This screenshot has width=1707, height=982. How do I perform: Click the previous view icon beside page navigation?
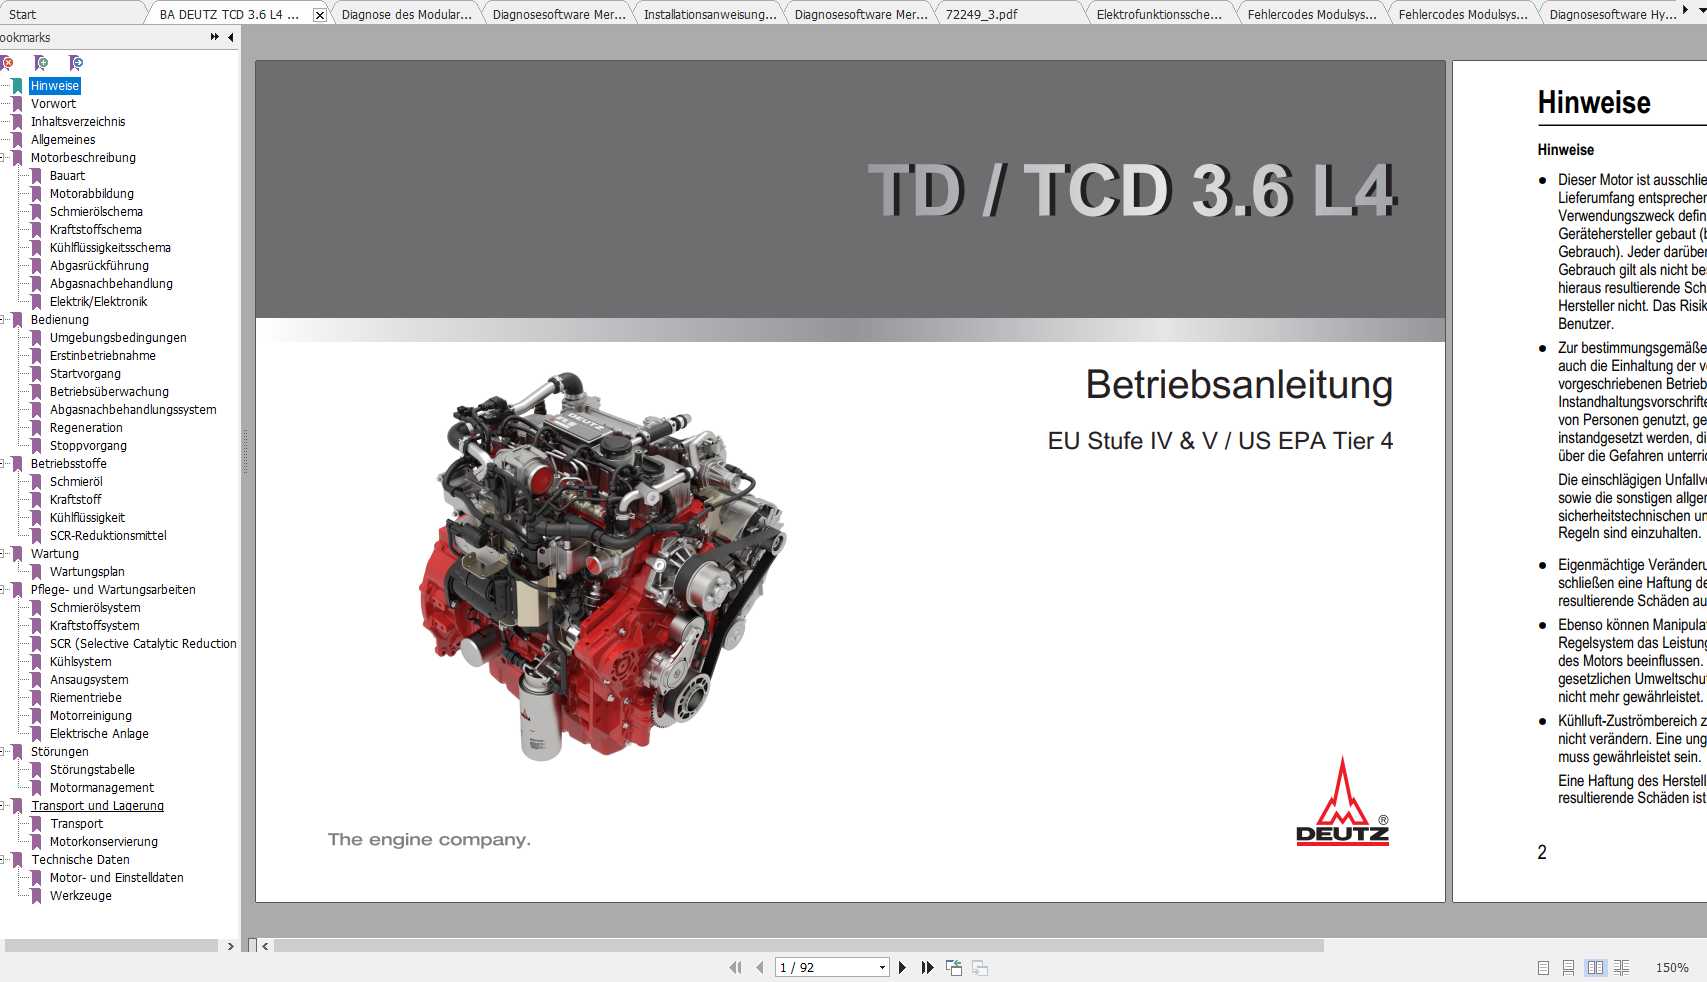pos(954,967)
